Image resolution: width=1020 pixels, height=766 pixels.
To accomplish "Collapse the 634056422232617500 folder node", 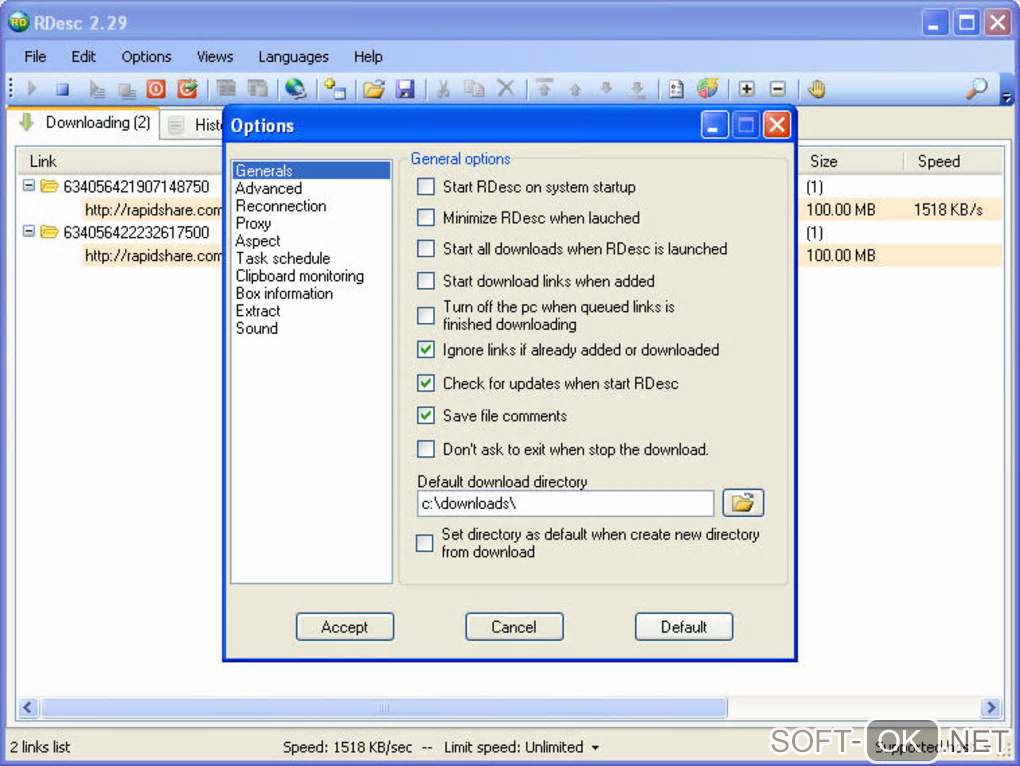I will pyautogui.click(x=29, y=231).
